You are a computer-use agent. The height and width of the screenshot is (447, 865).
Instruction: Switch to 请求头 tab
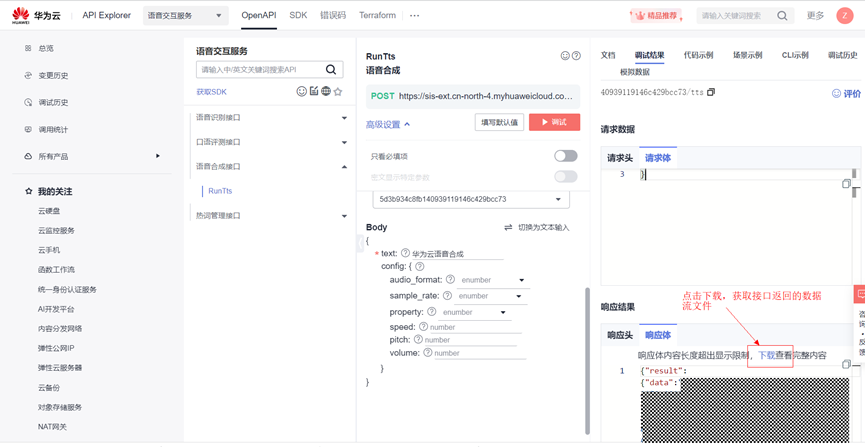tap(620, 158)
